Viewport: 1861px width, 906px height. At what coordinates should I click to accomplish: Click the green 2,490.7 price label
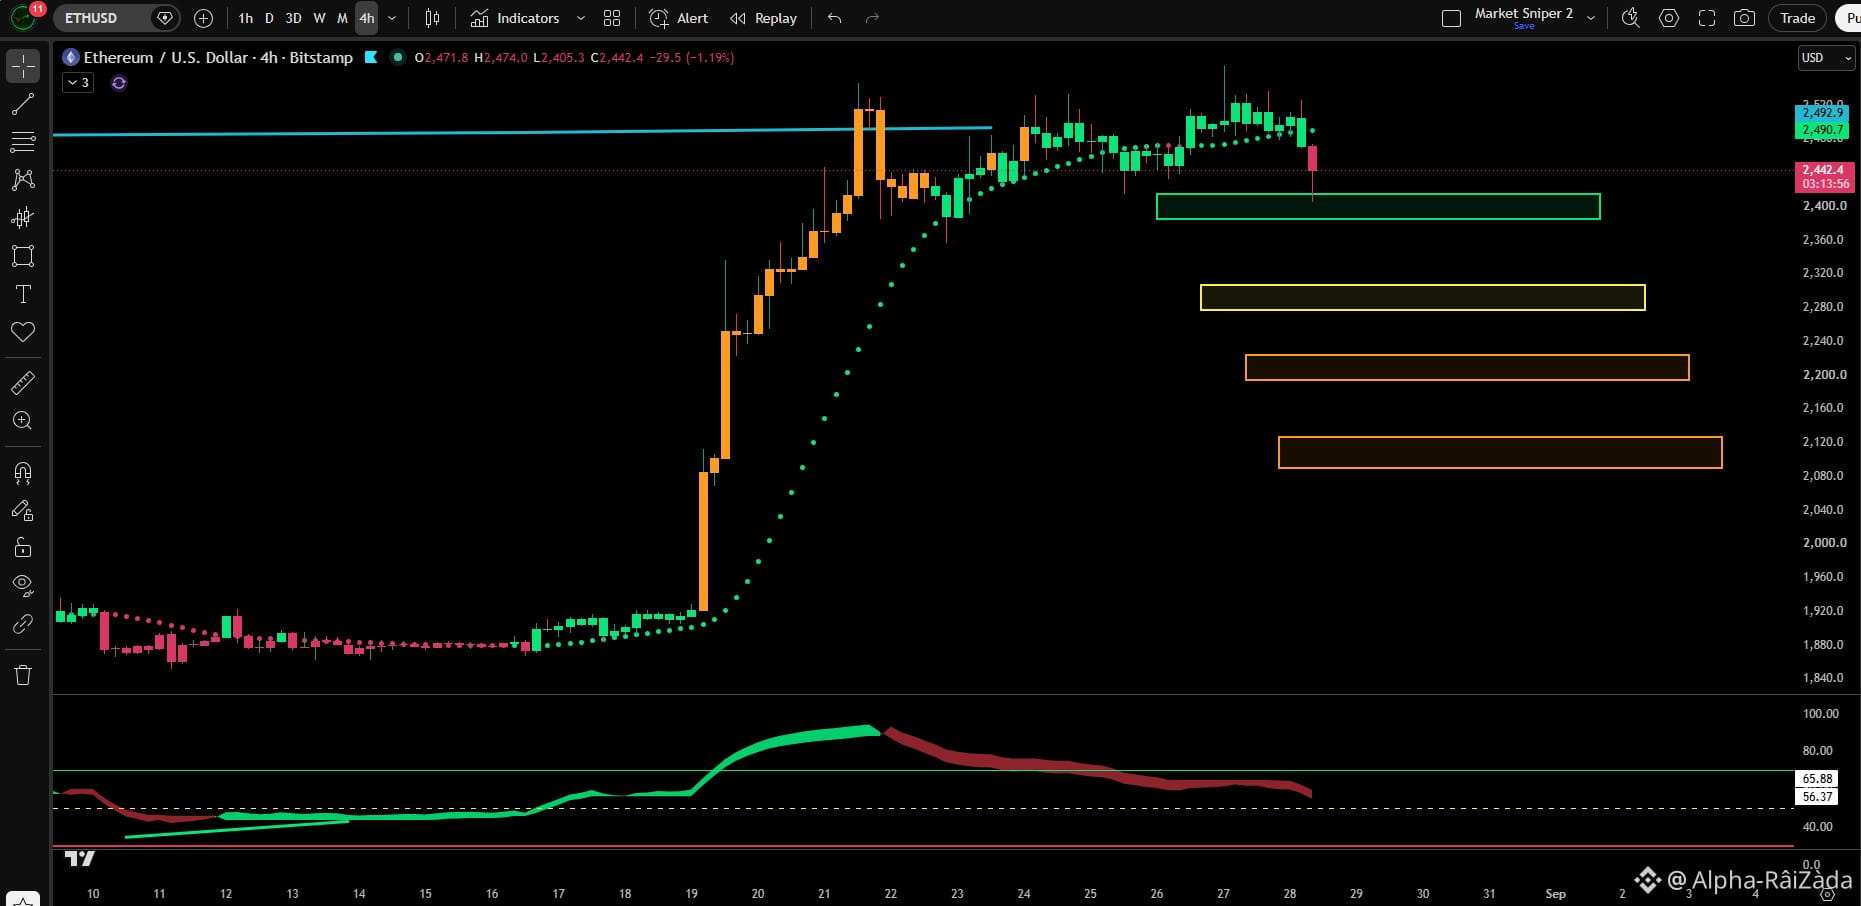1823,130
